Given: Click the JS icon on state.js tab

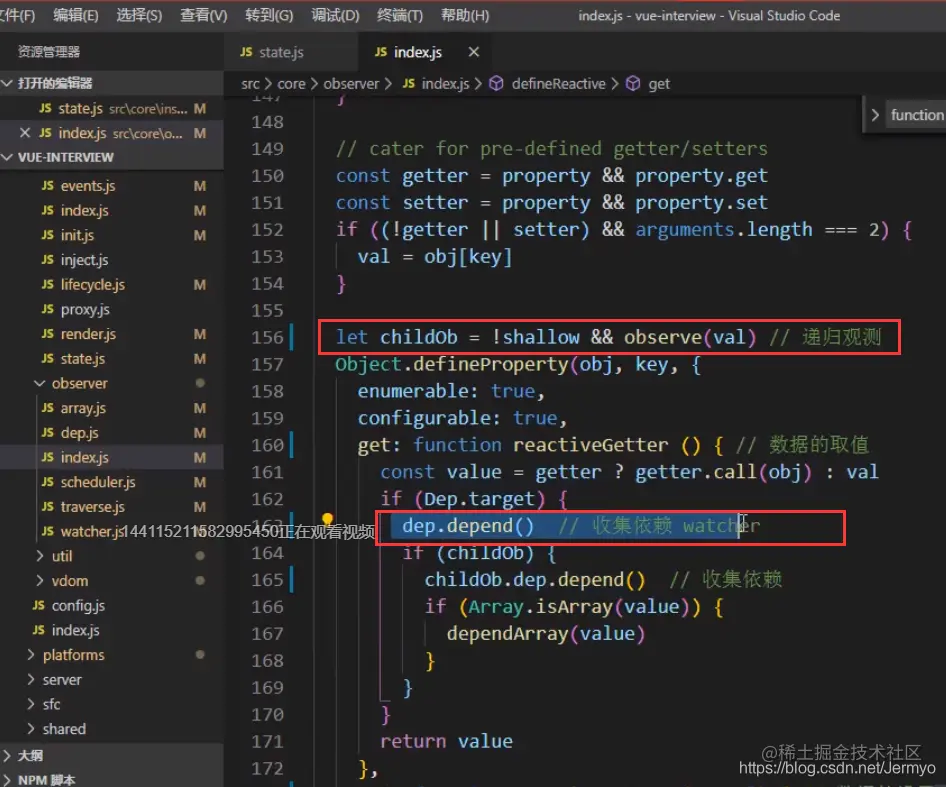Looking at the screenshot, I should point(246,52).
